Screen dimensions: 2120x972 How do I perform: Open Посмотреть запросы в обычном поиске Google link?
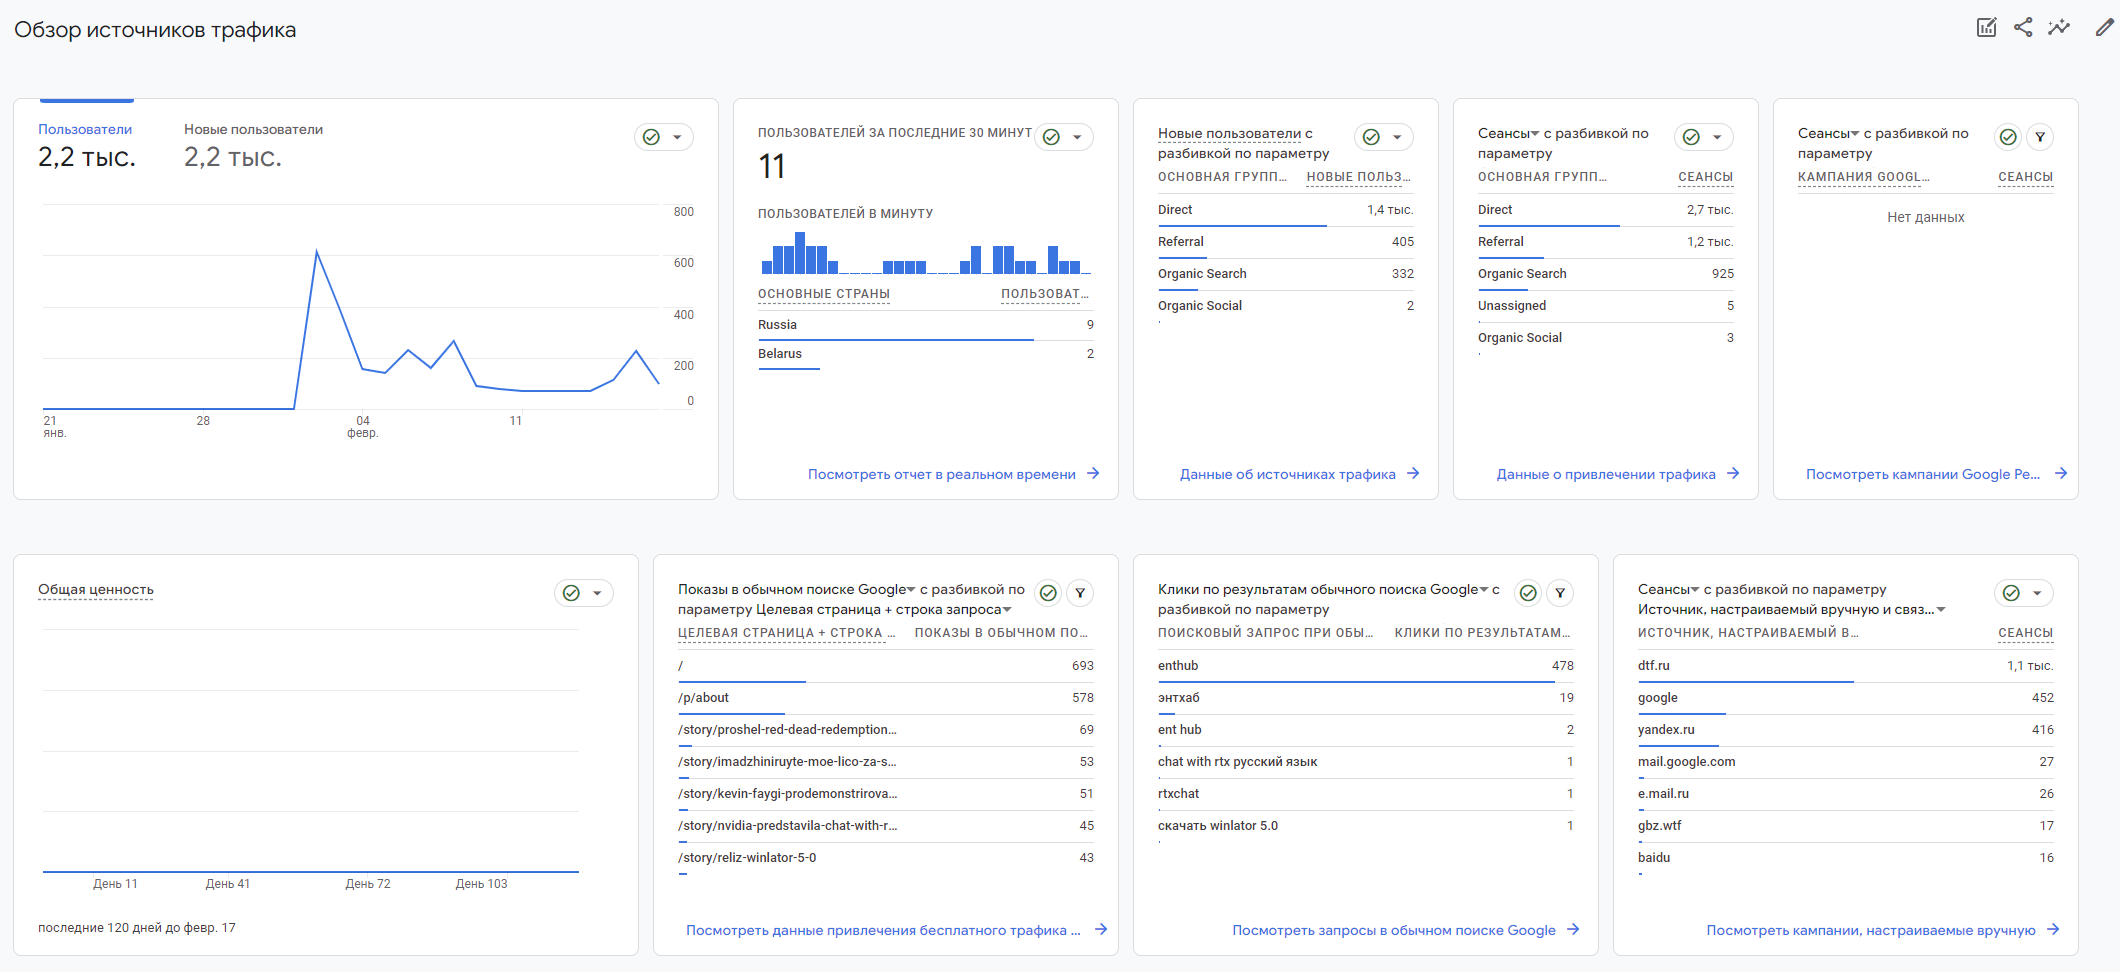(1406, 930)
